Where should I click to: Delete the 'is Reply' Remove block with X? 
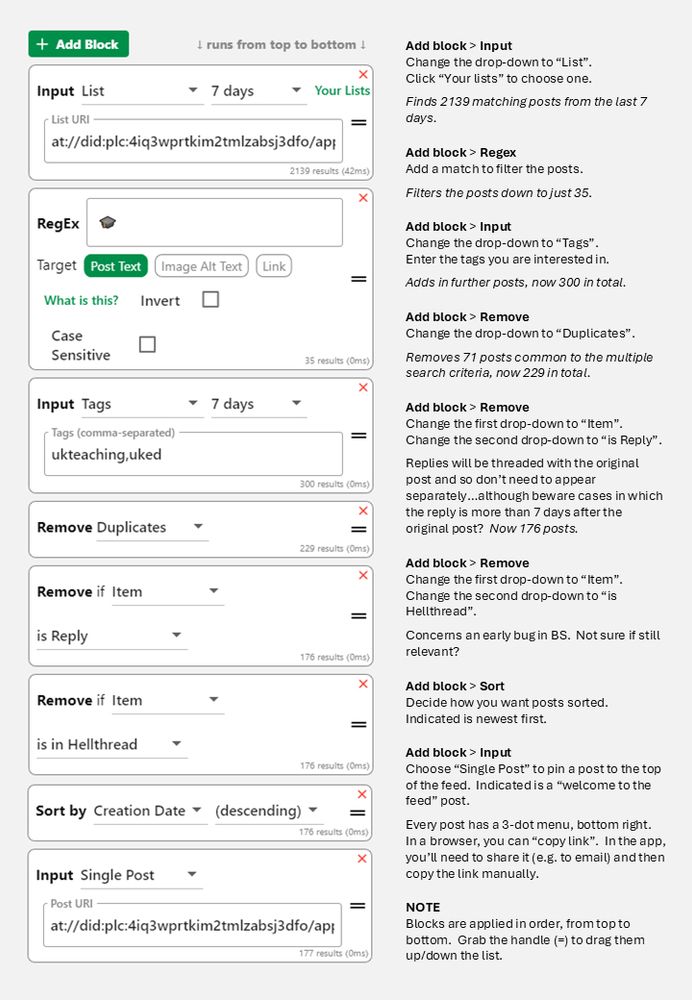pos(363,575)
